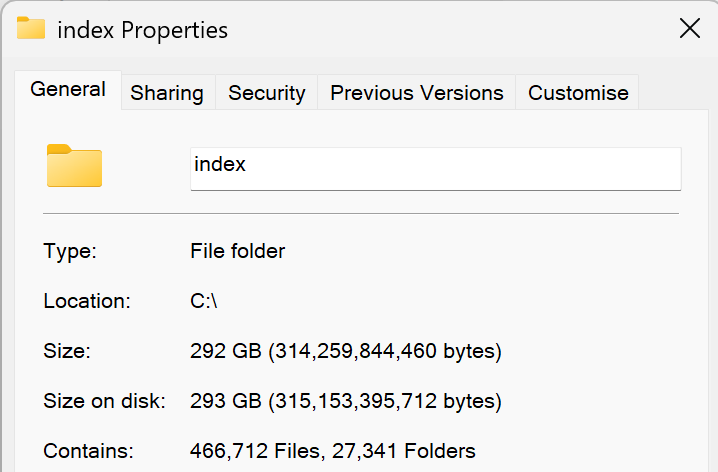Click the "Type:" label
Image resolution: width=718 pixels, height=472 pixels.
70,251
